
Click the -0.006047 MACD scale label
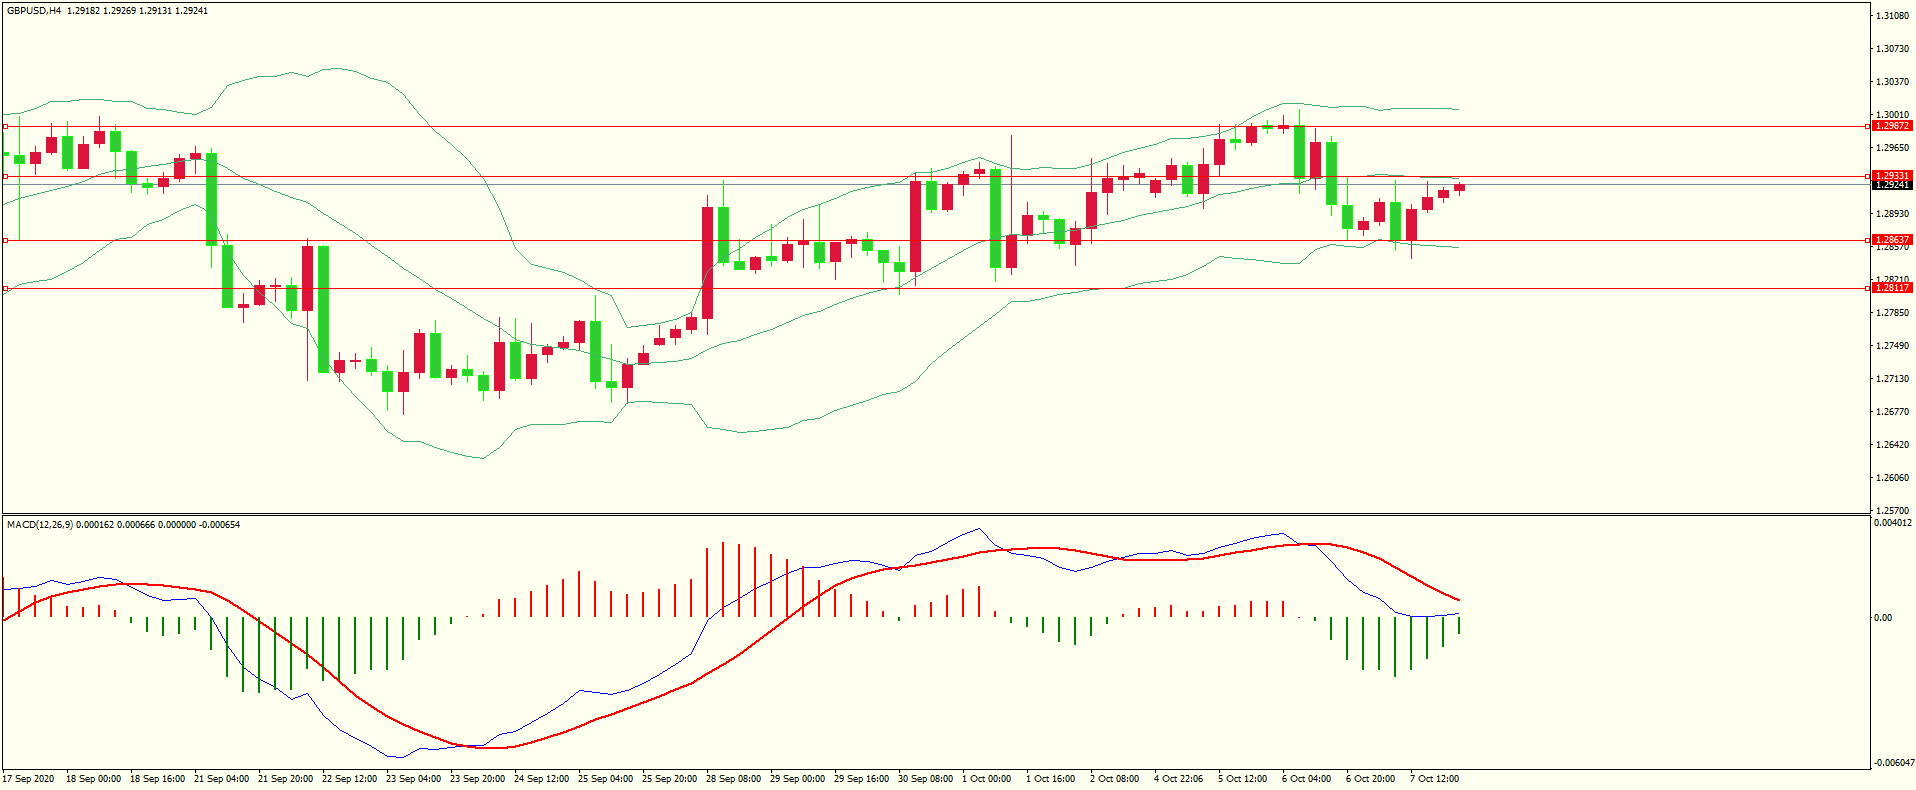[1894, 763]
